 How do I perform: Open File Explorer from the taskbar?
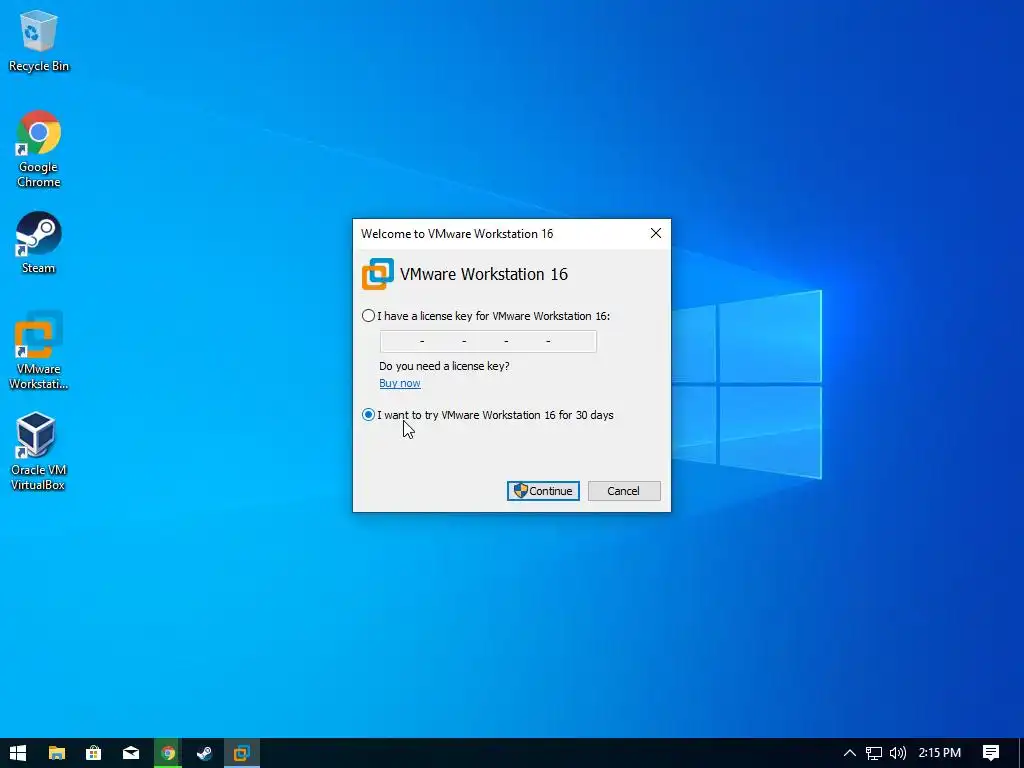tap(57, 753)
